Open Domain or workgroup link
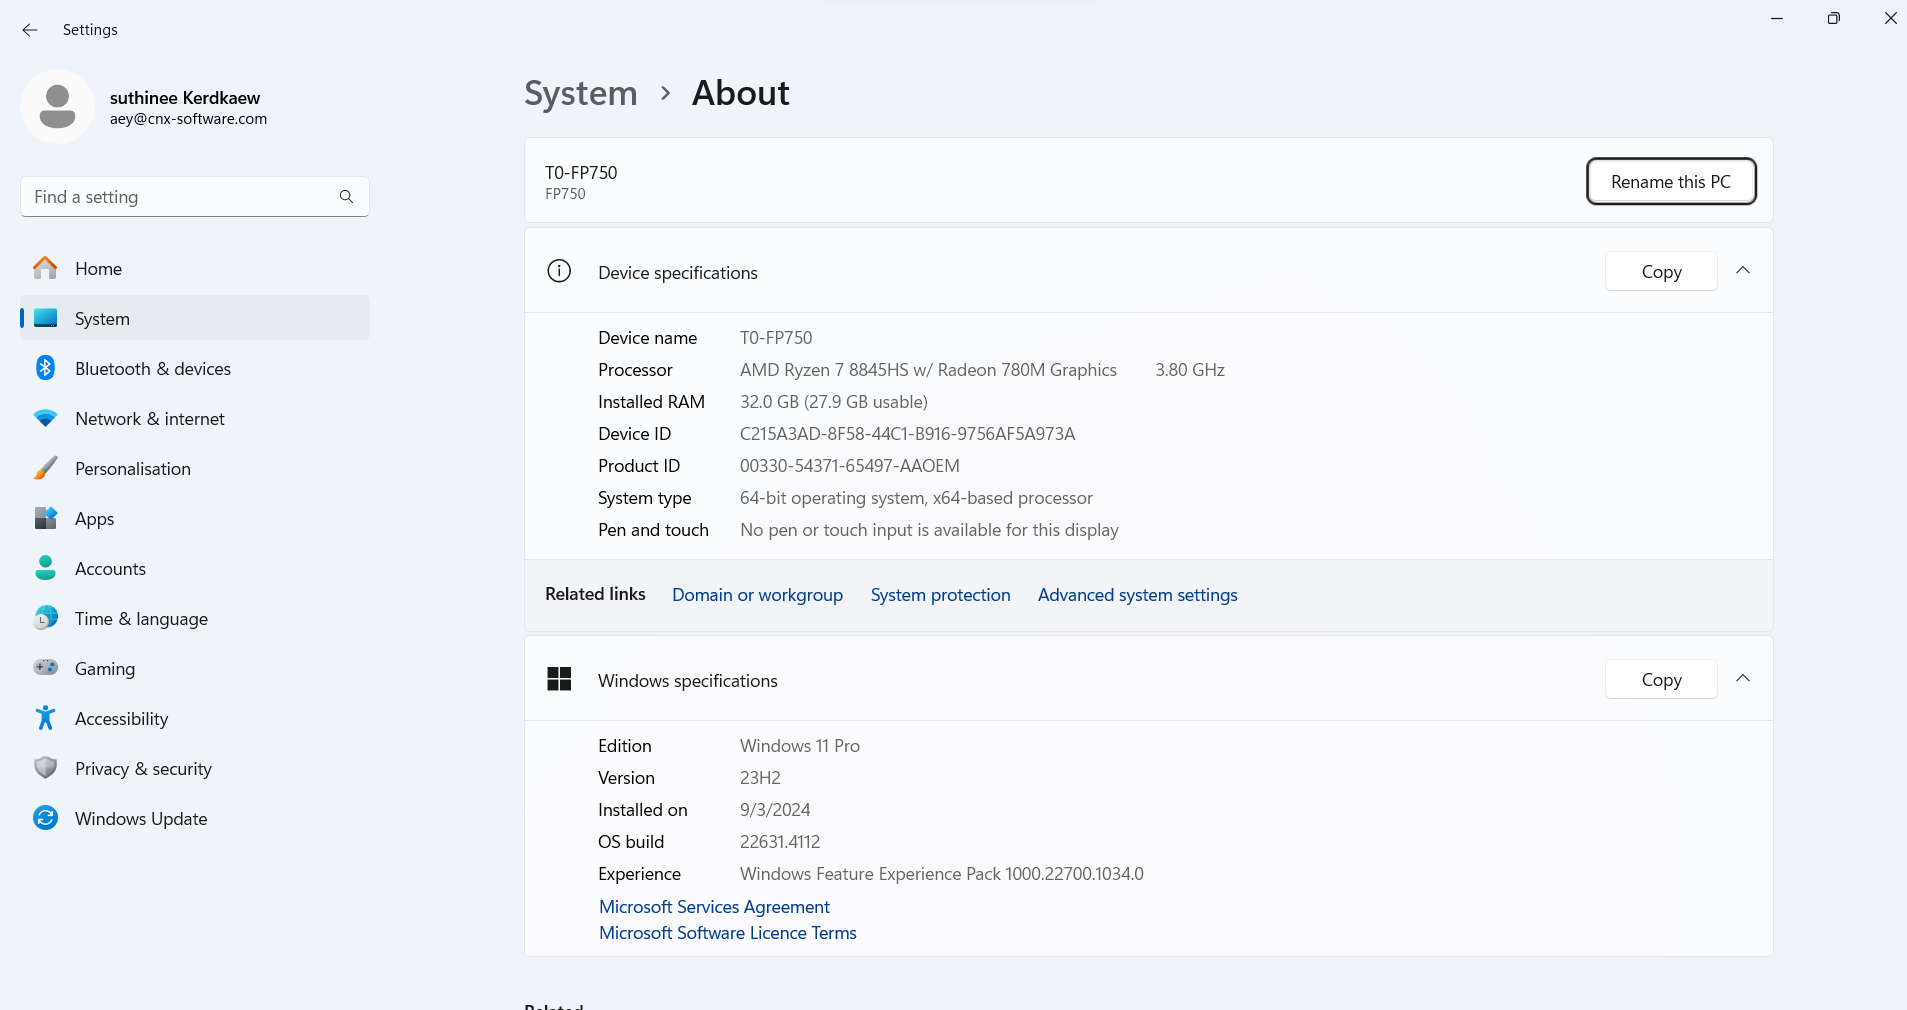This screenshot has height=1010, width=1907. pos(757,594)
